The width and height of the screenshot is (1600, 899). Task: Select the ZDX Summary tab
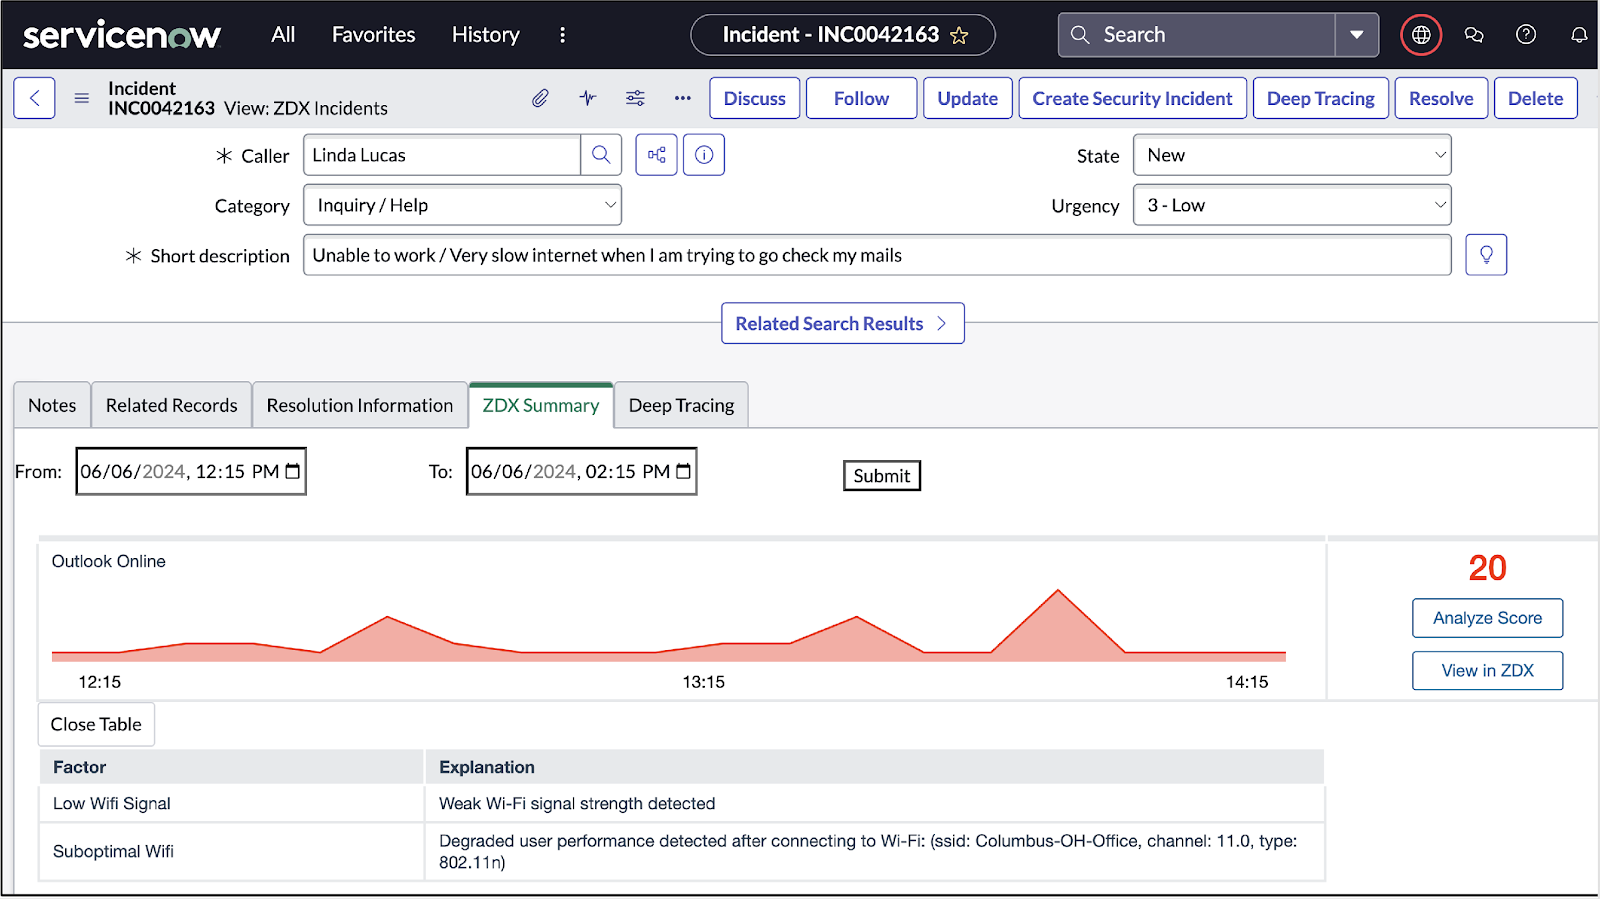point(541,405)
